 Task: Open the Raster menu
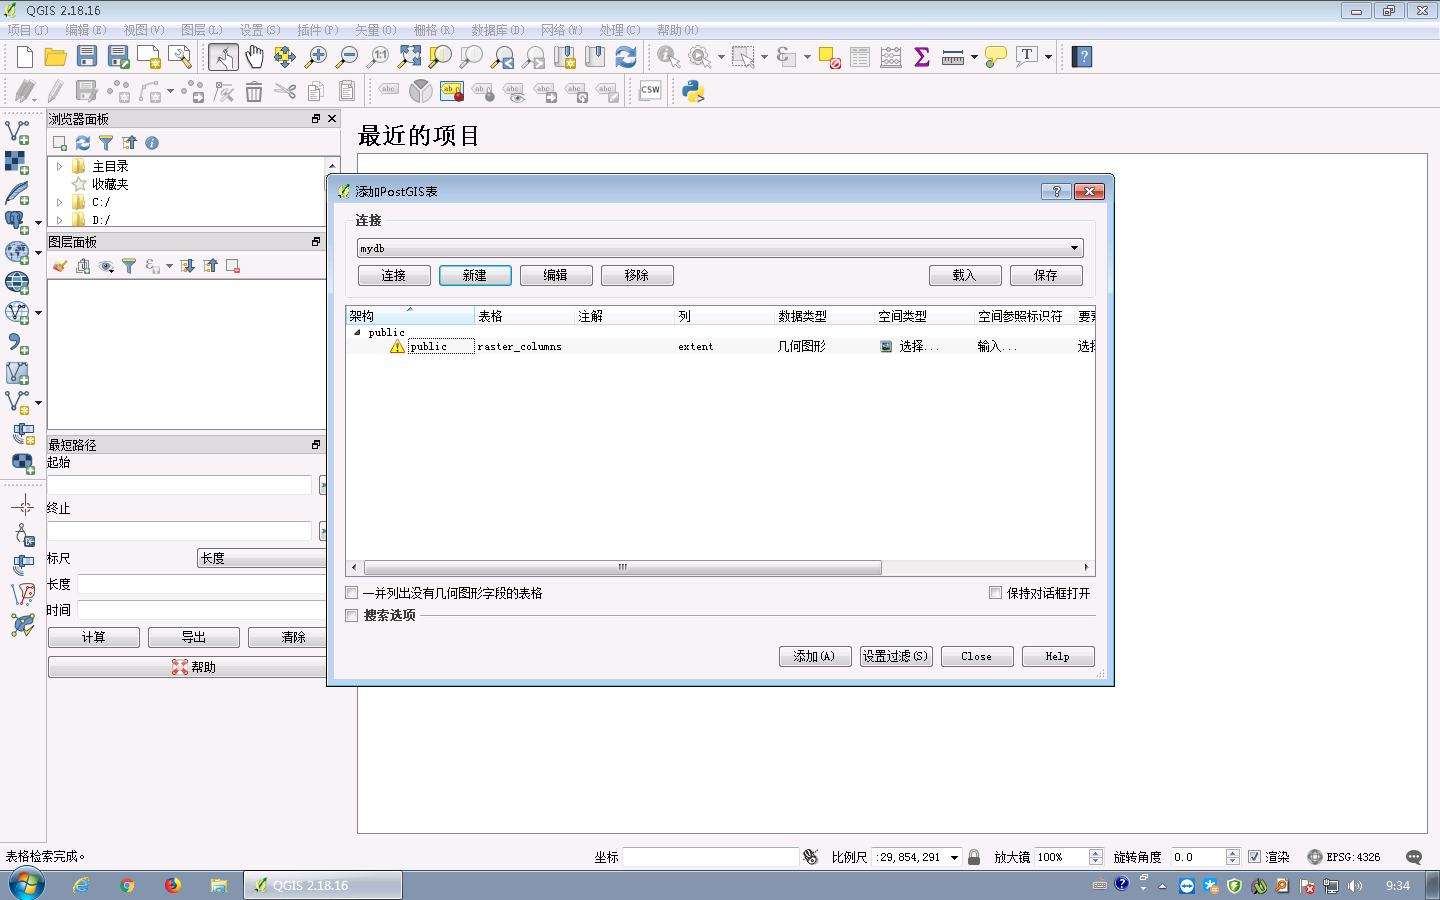[x=434, y=30]
